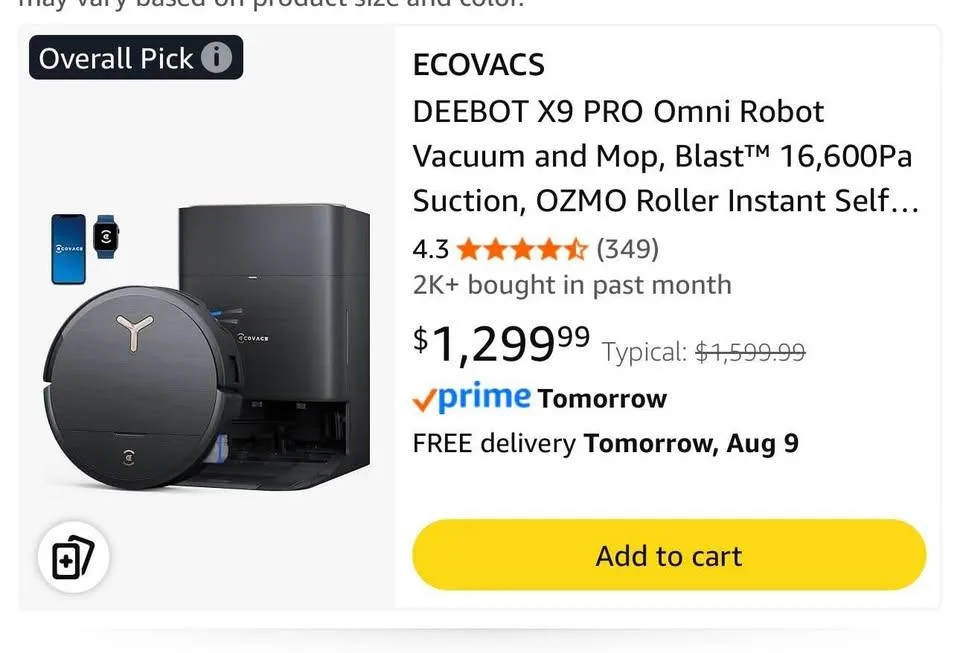Tap the smartphone picture in product photo
The image size is (960, 653).
[x=69, y=246]
